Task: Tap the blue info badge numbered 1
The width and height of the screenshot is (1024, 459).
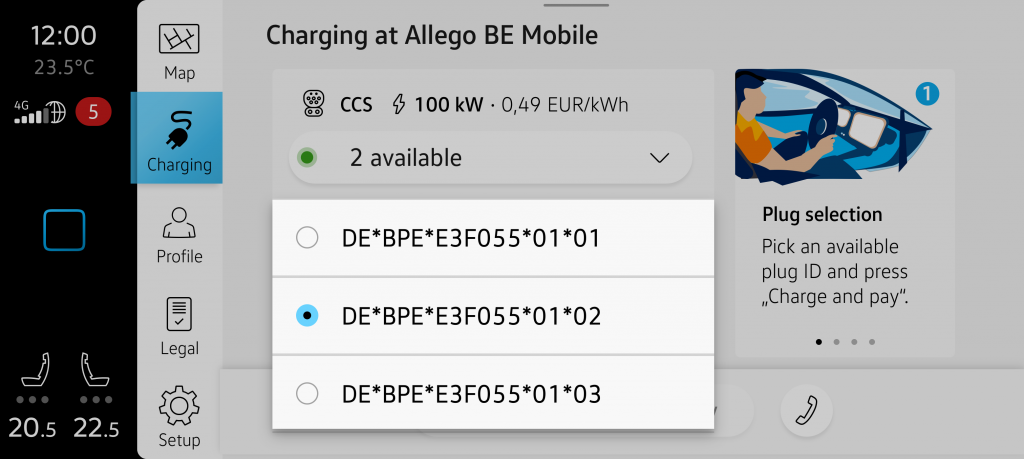Action: (927, 95)
